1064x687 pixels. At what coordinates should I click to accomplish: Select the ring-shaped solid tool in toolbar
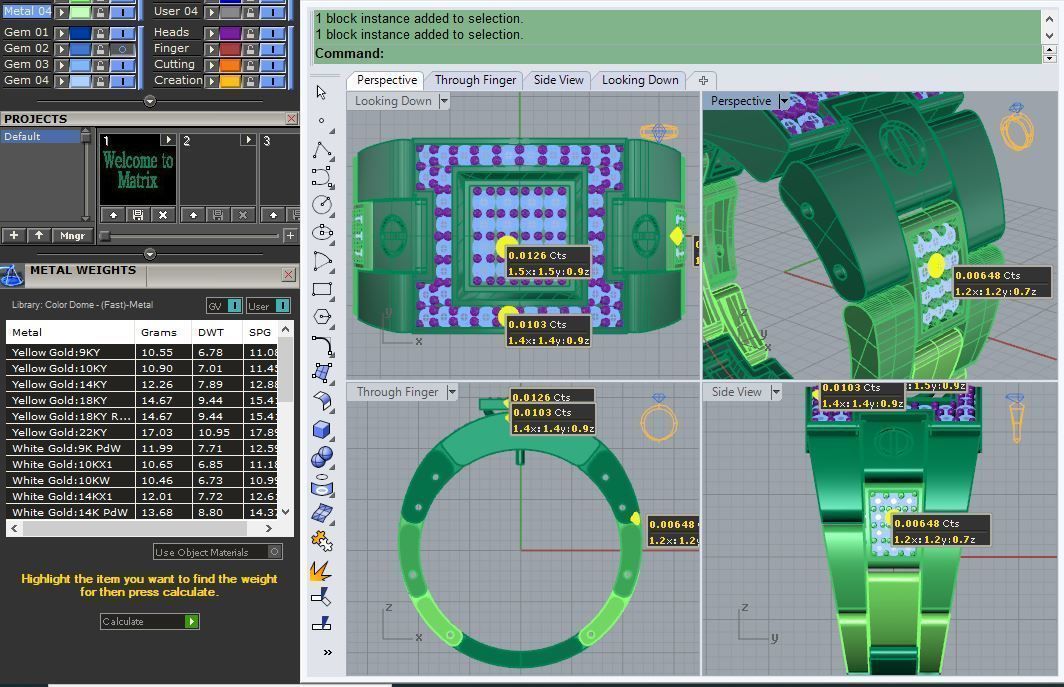[322, 486]
